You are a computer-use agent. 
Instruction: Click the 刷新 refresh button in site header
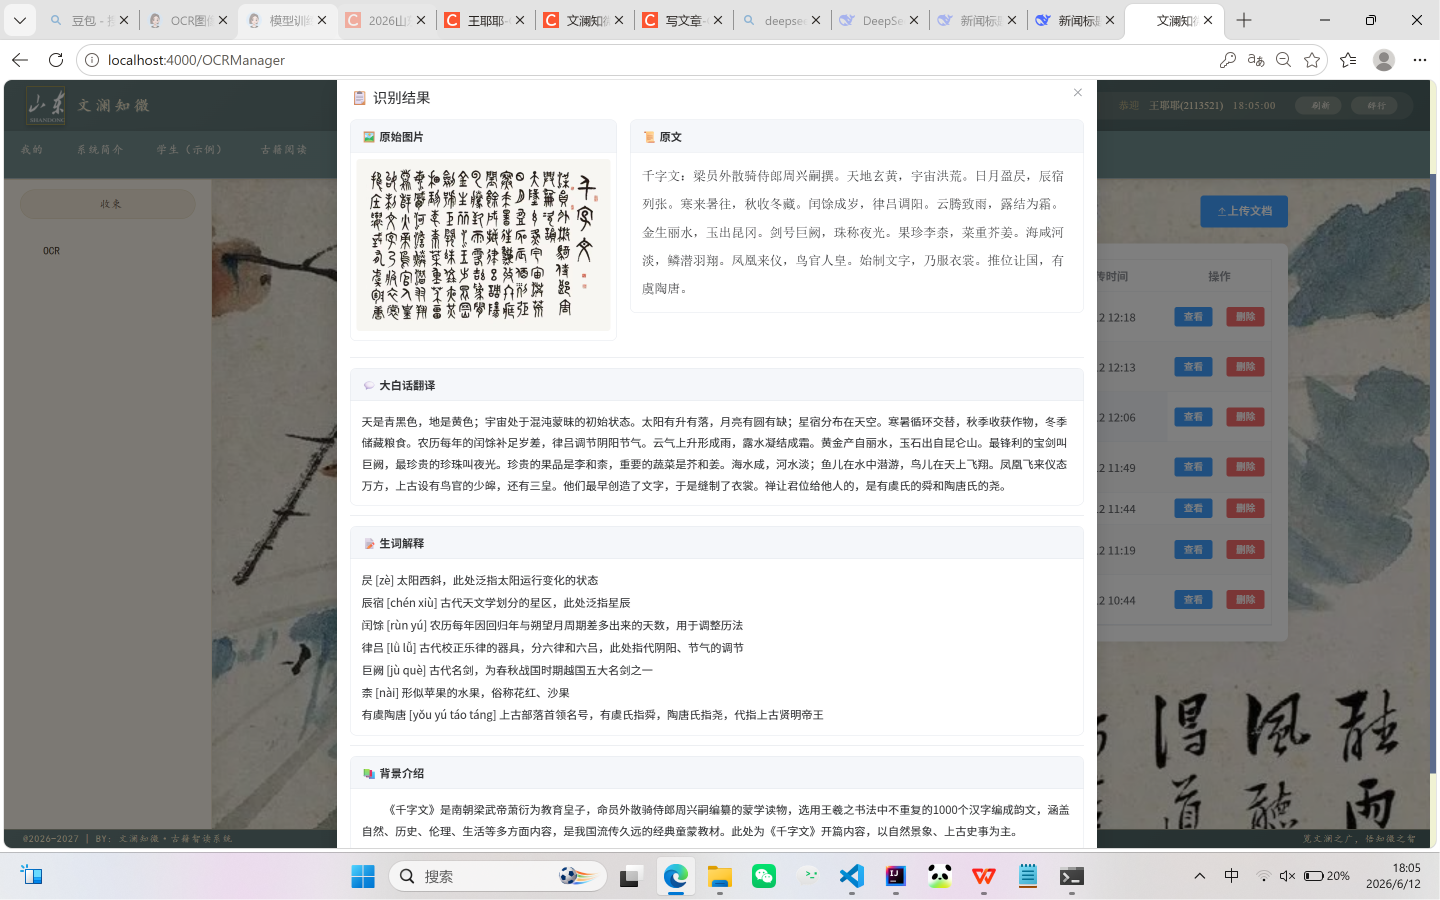[1320, 105]
